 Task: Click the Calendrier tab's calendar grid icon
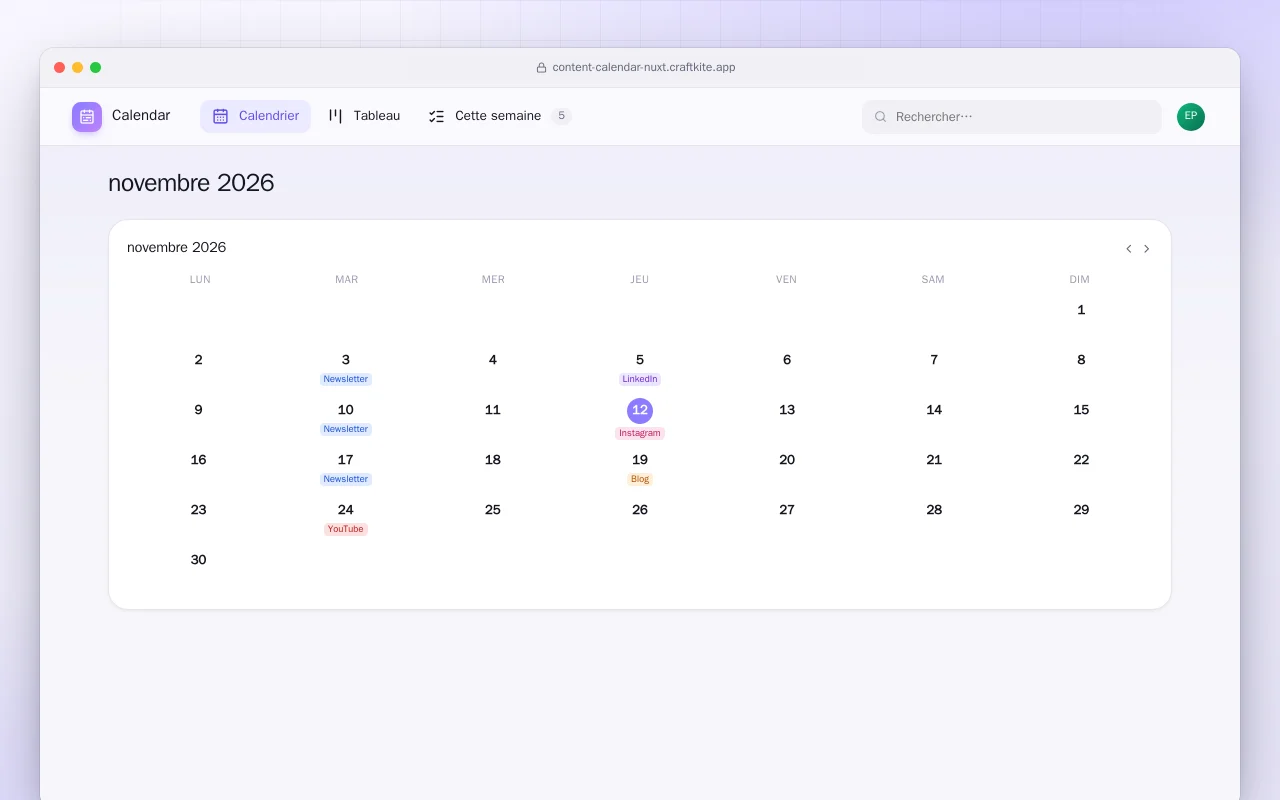click(221, 116)
